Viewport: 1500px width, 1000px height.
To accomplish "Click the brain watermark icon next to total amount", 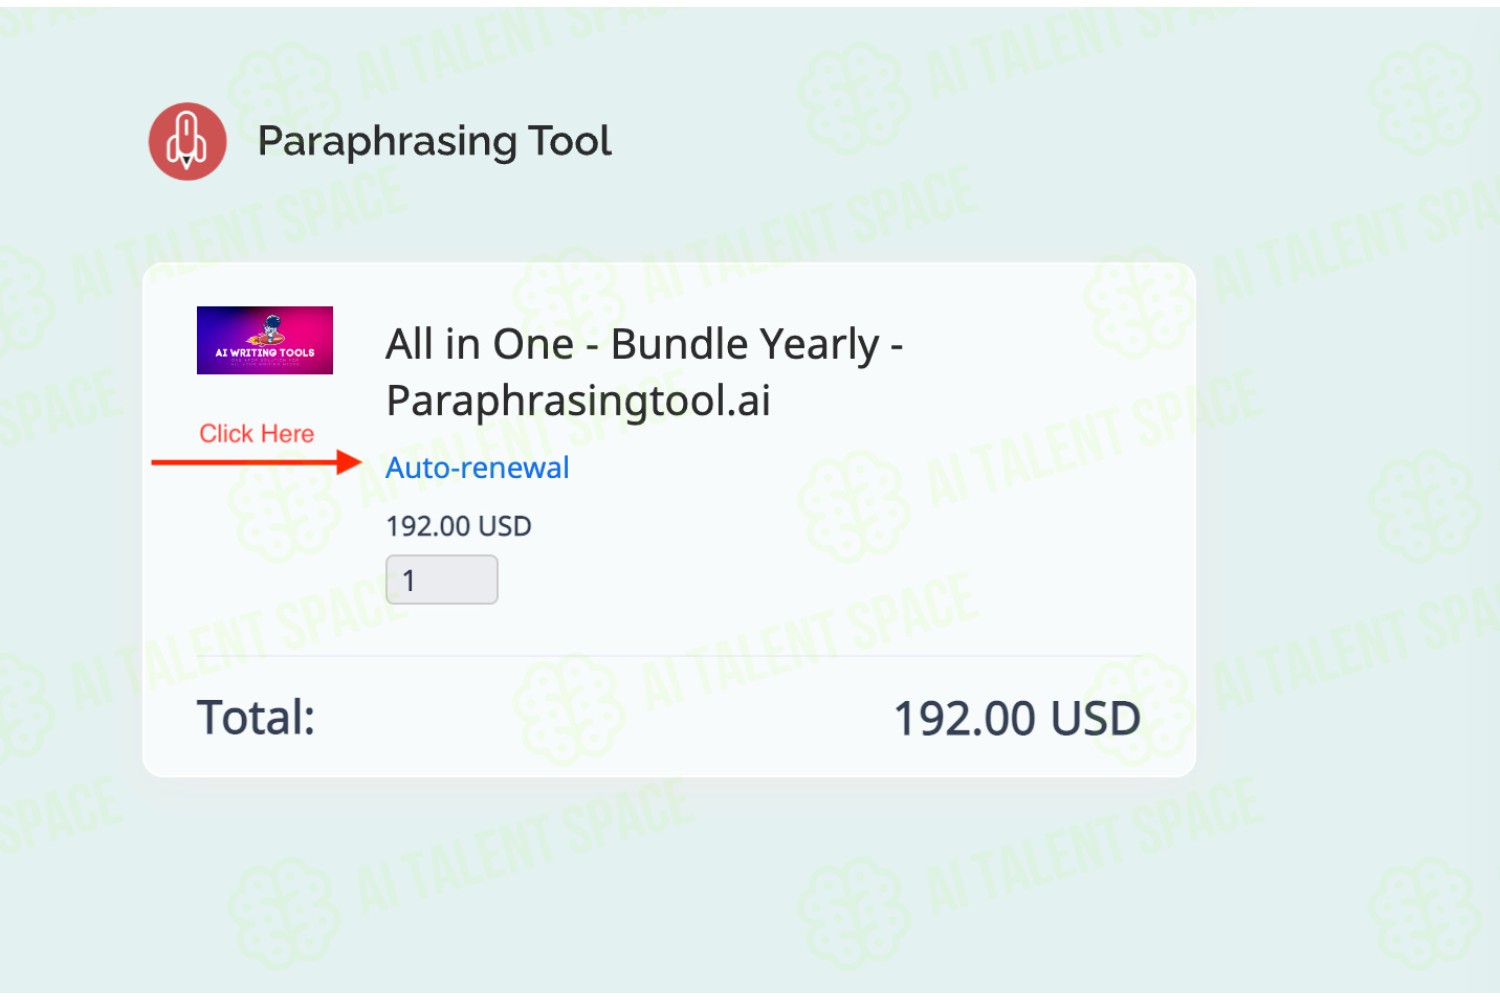I will [1140, 705].
